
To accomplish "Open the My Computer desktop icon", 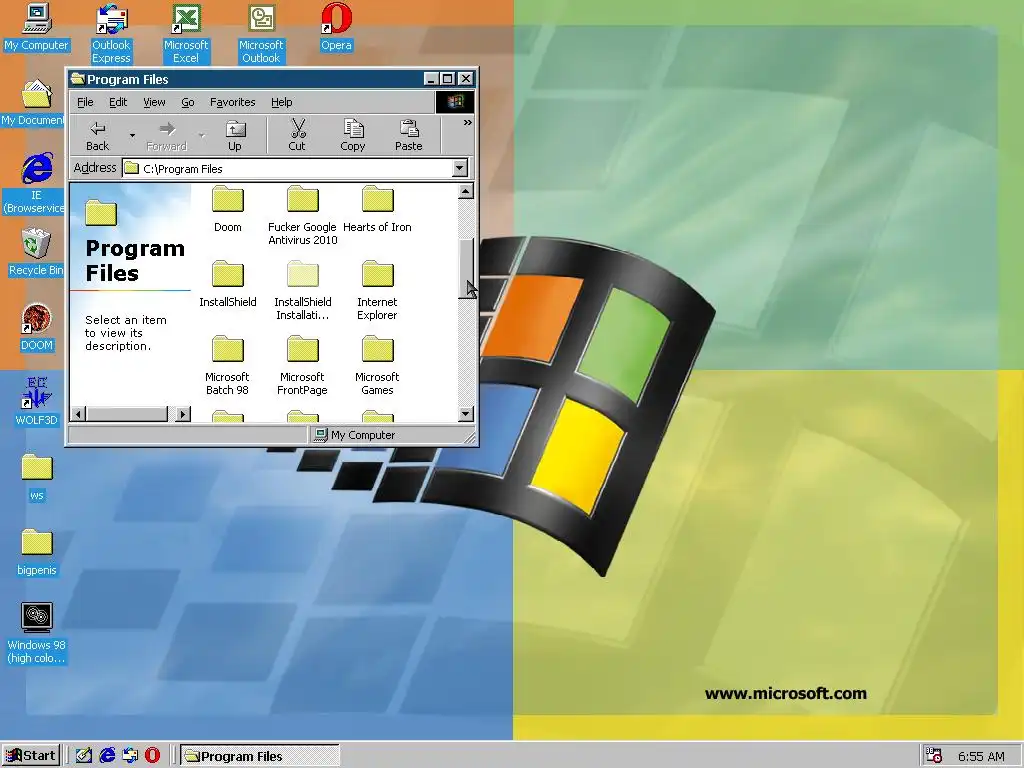I will click(x=37, y=27).
